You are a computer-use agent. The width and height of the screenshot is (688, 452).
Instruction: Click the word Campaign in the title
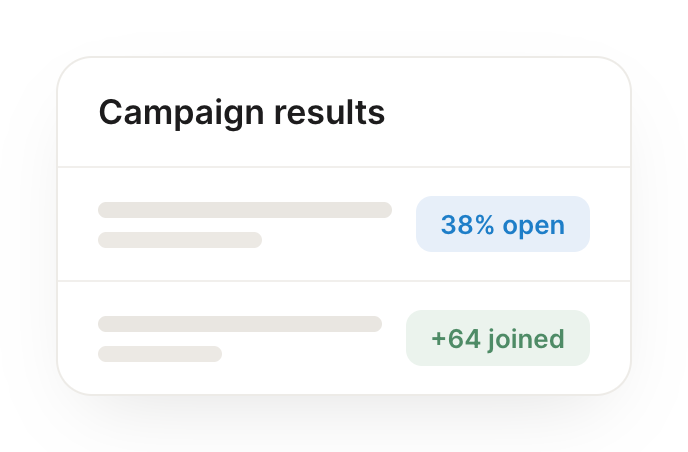pyautogui.click(x=182, y=114)
